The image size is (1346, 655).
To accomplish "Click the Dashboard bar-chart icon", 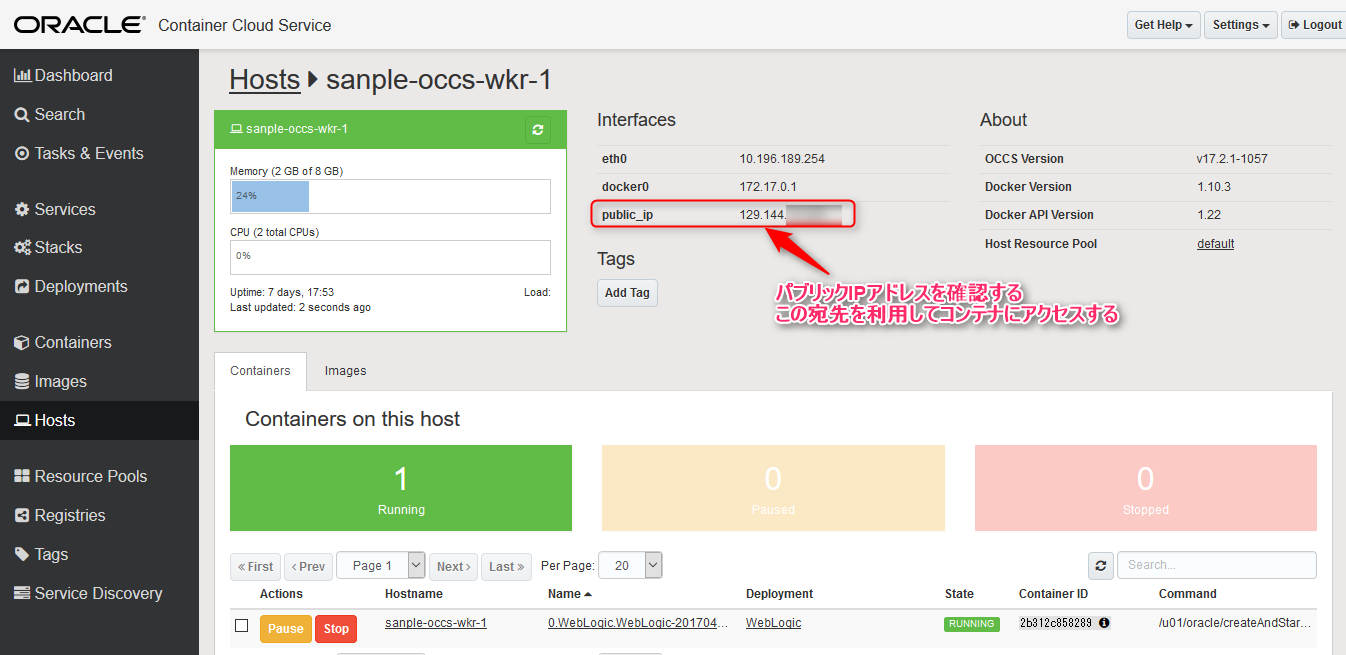I will (22, 75).
